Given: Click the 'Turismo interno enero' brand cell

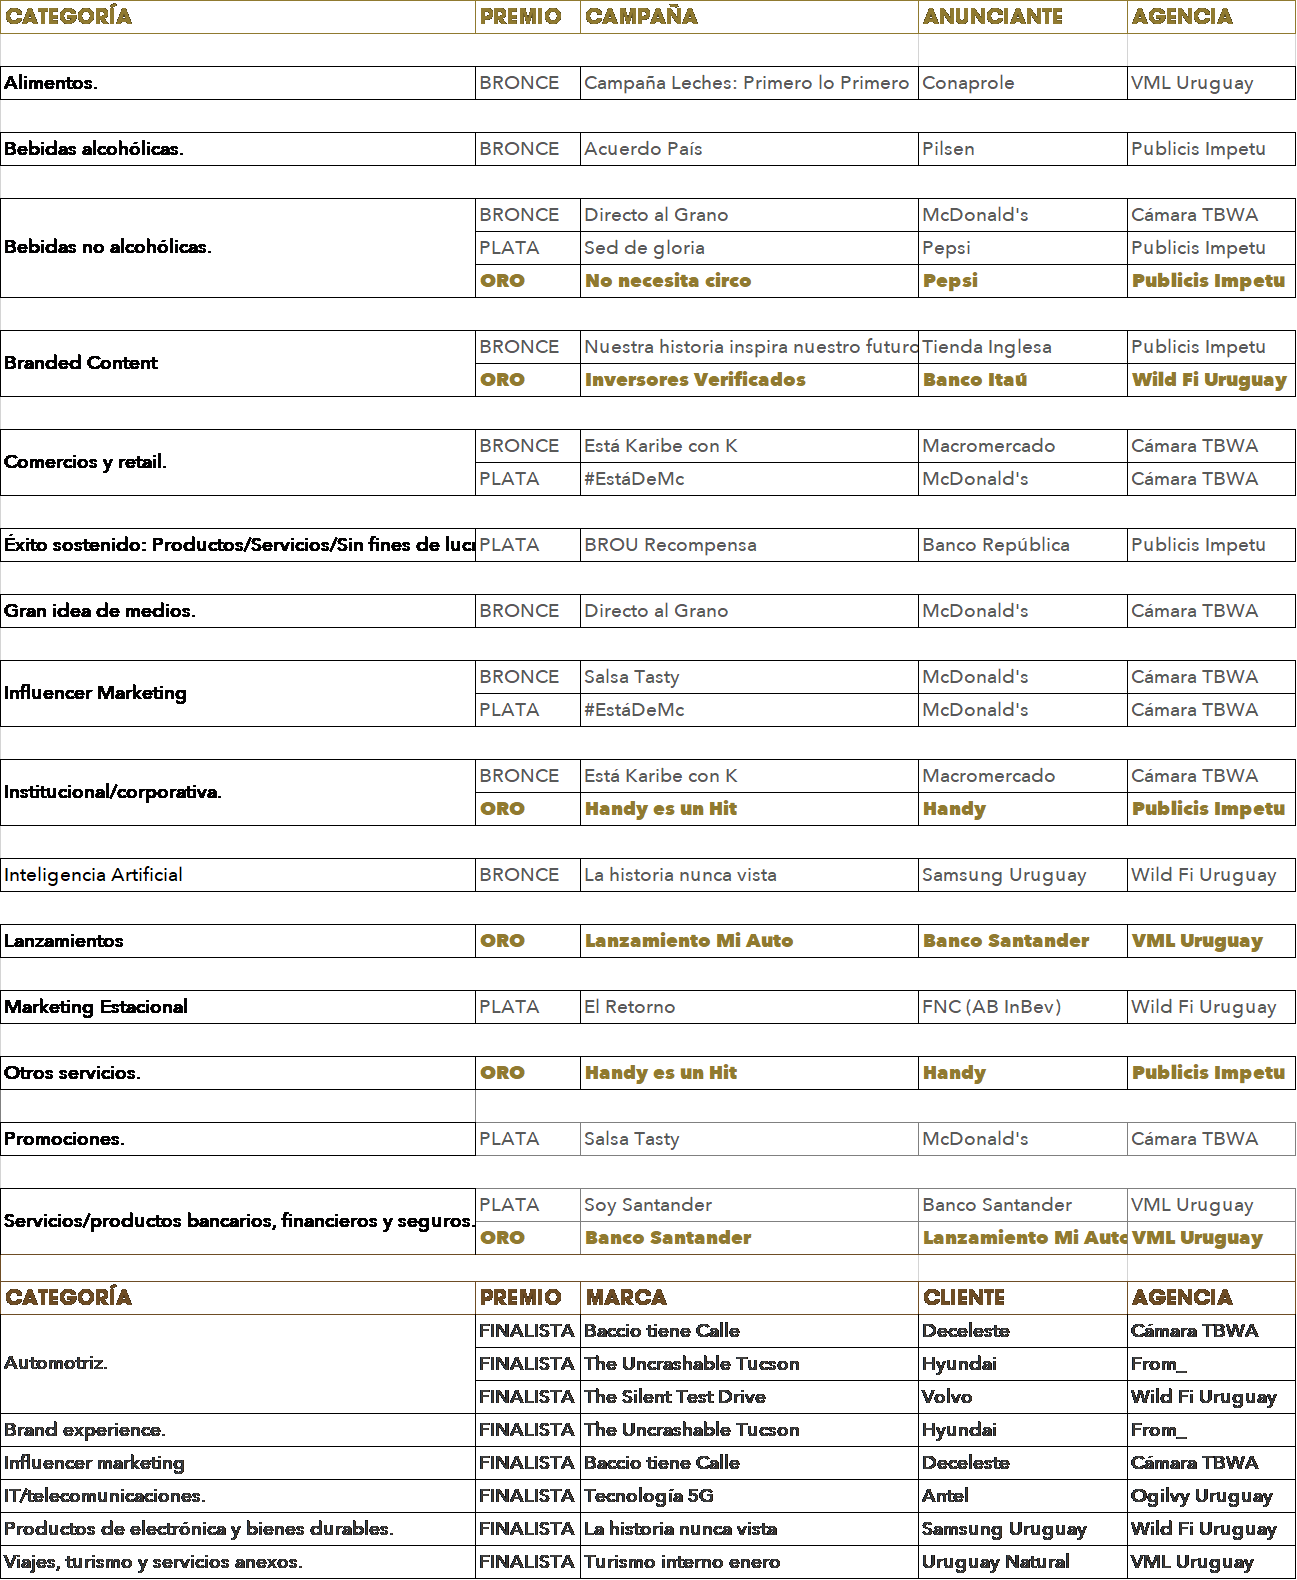Looking at the screenshot, I should 749,1562.
